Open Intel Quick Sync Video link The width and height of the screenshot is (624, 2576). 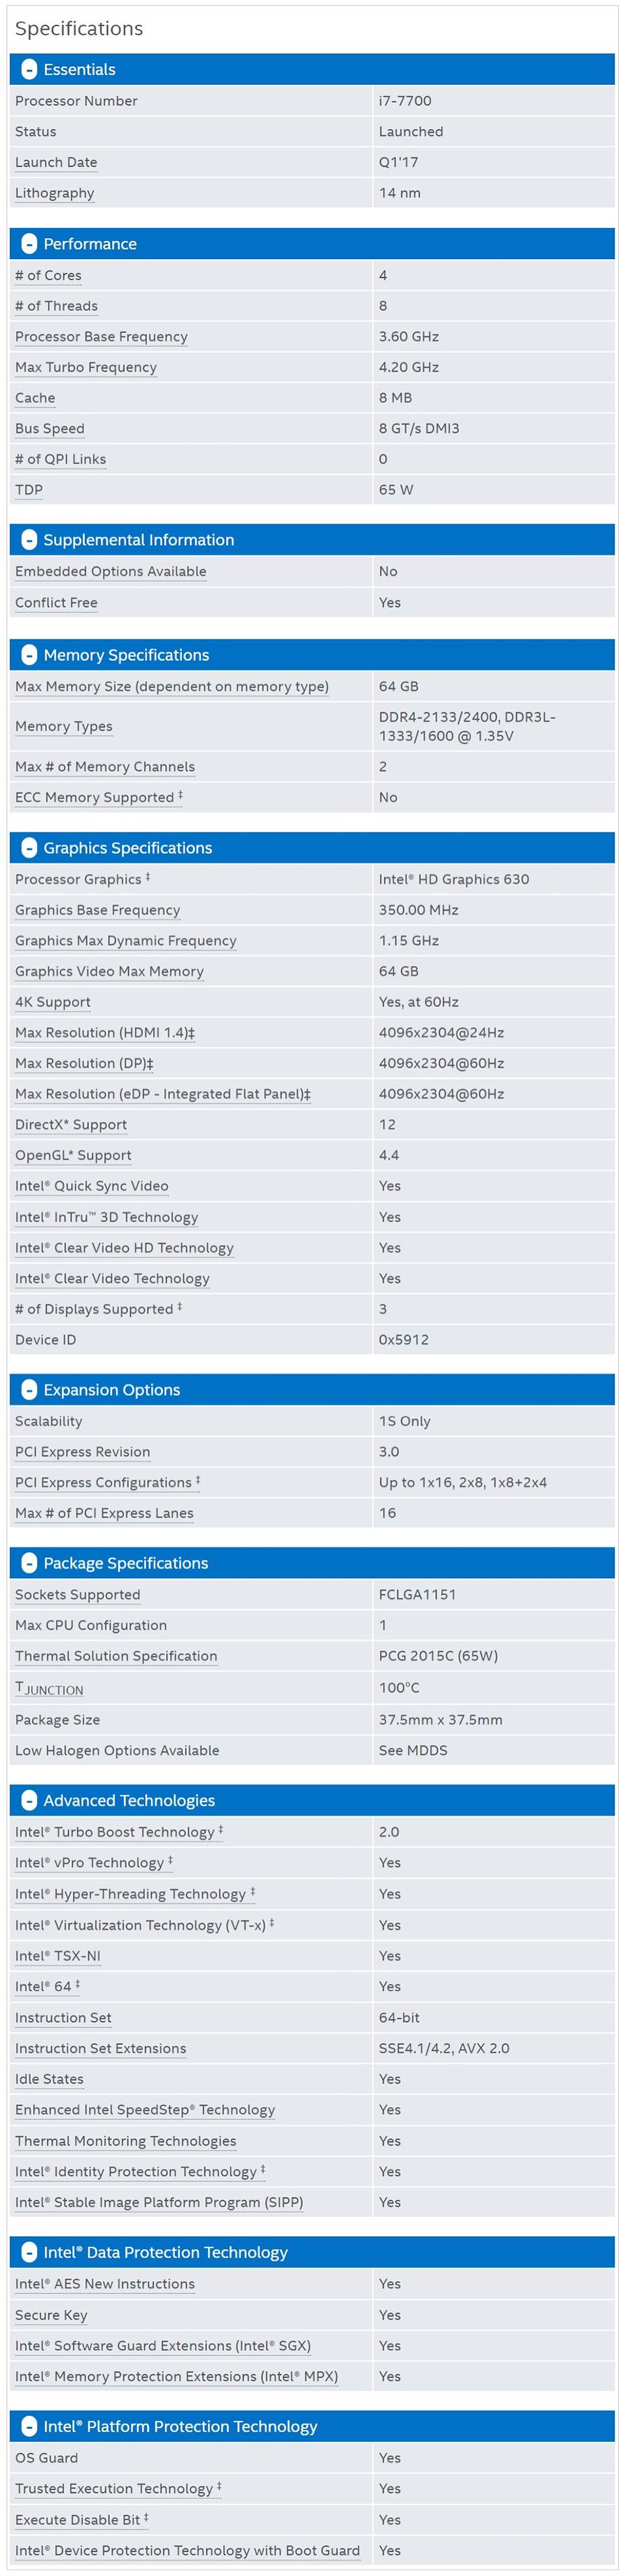91,1186
